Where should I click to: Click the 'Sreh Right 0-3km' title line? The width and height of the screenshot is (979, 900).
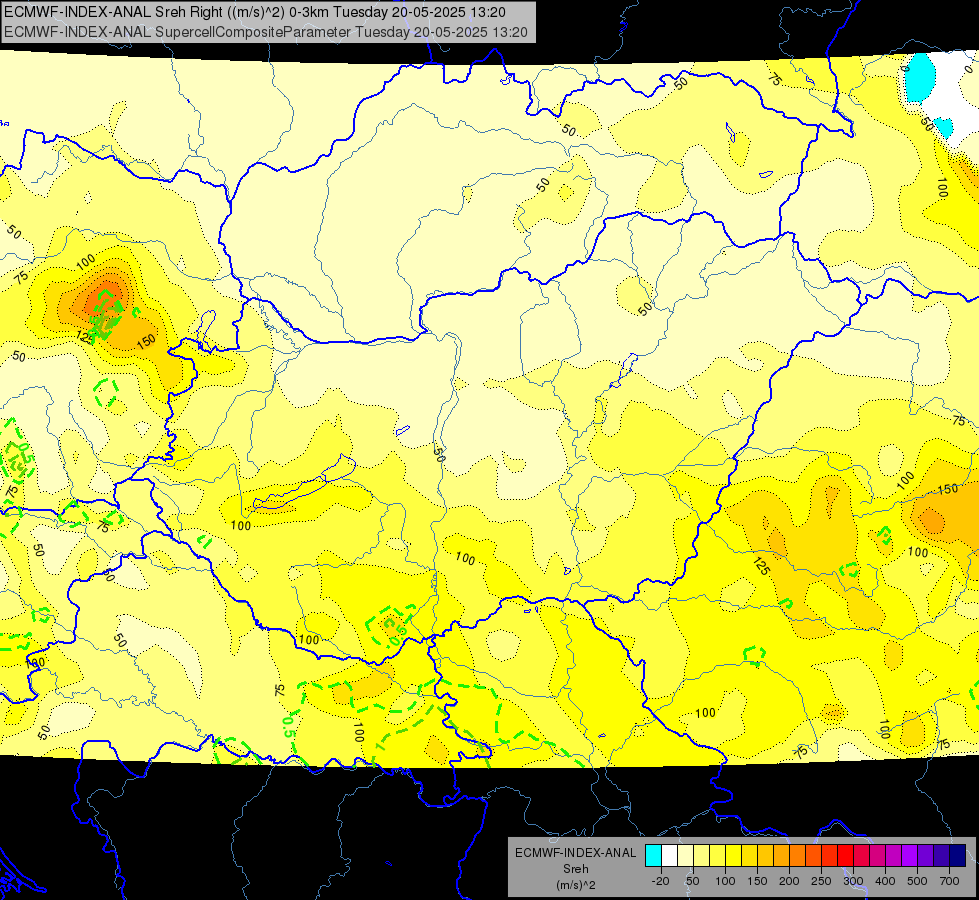255,12
